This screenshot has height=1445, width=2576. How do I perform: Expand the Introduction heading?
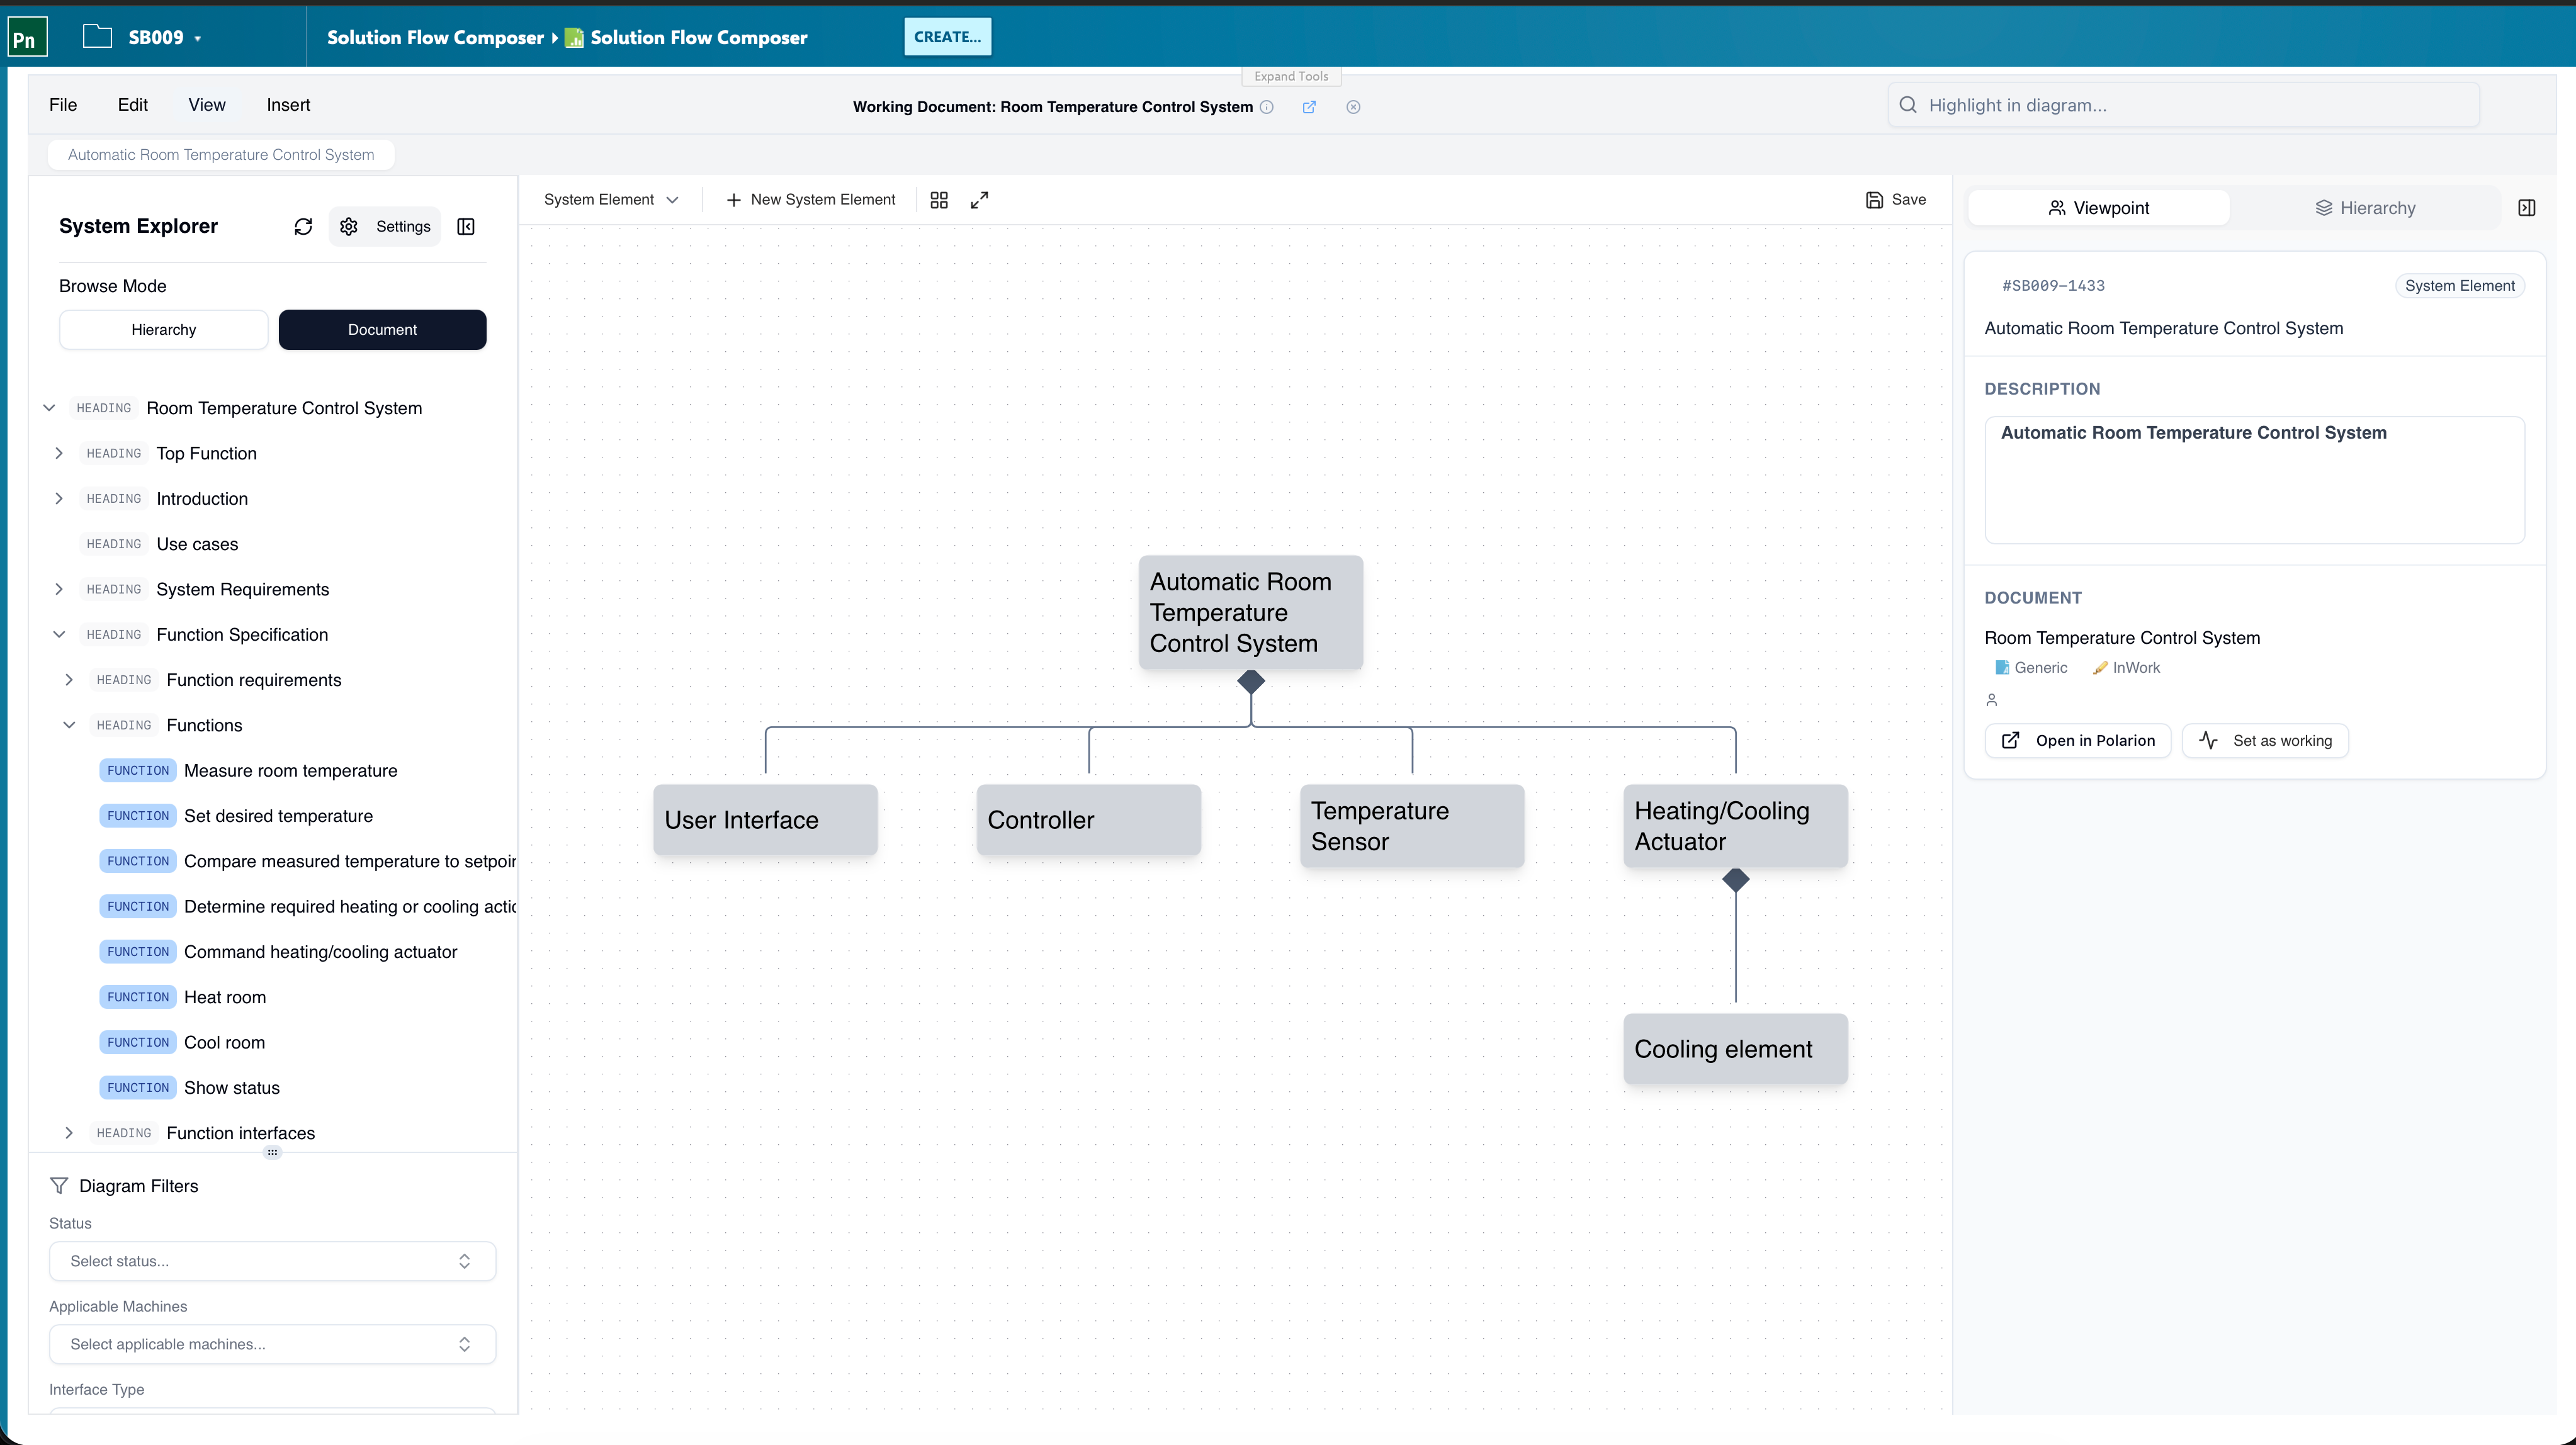click(59, 499)
